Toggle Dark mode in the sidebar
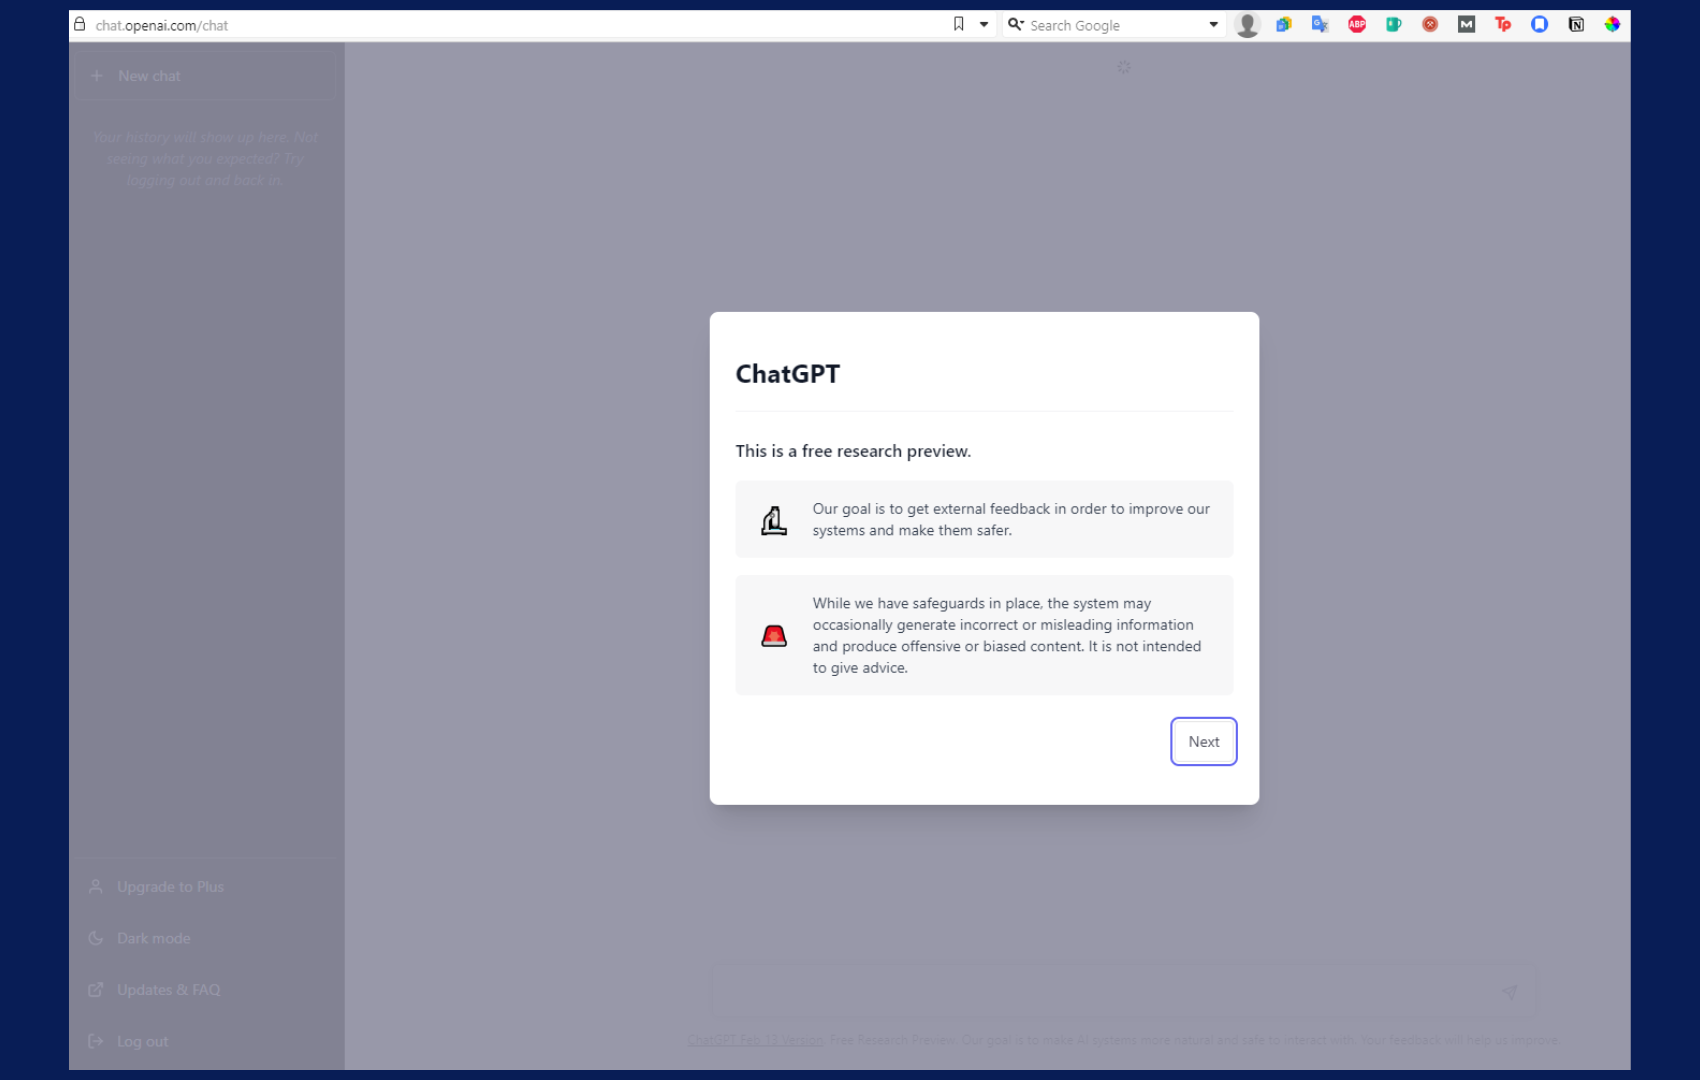This screenshot has width=1700, height=1080. (153, 938)
